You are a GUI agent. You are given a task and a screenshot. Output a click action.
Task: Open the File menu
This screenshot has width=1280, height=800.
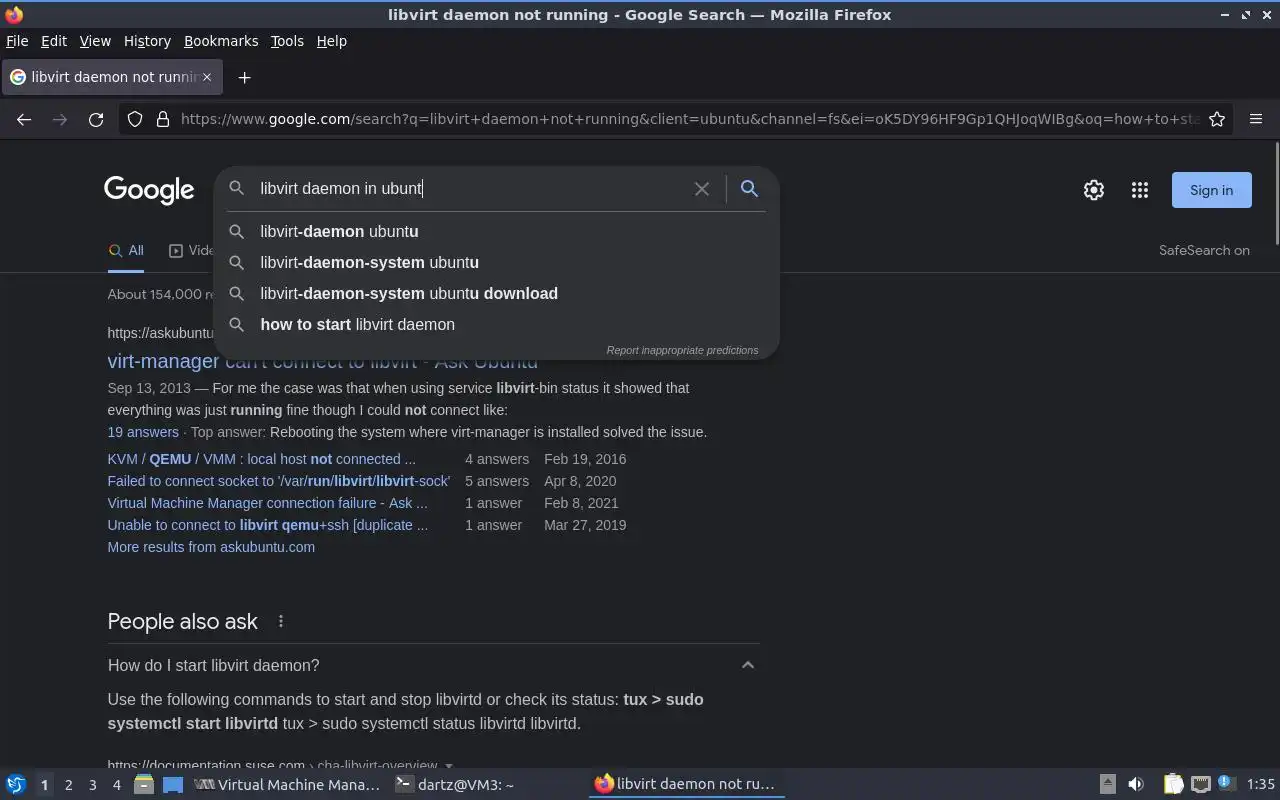tap(17, 41)
